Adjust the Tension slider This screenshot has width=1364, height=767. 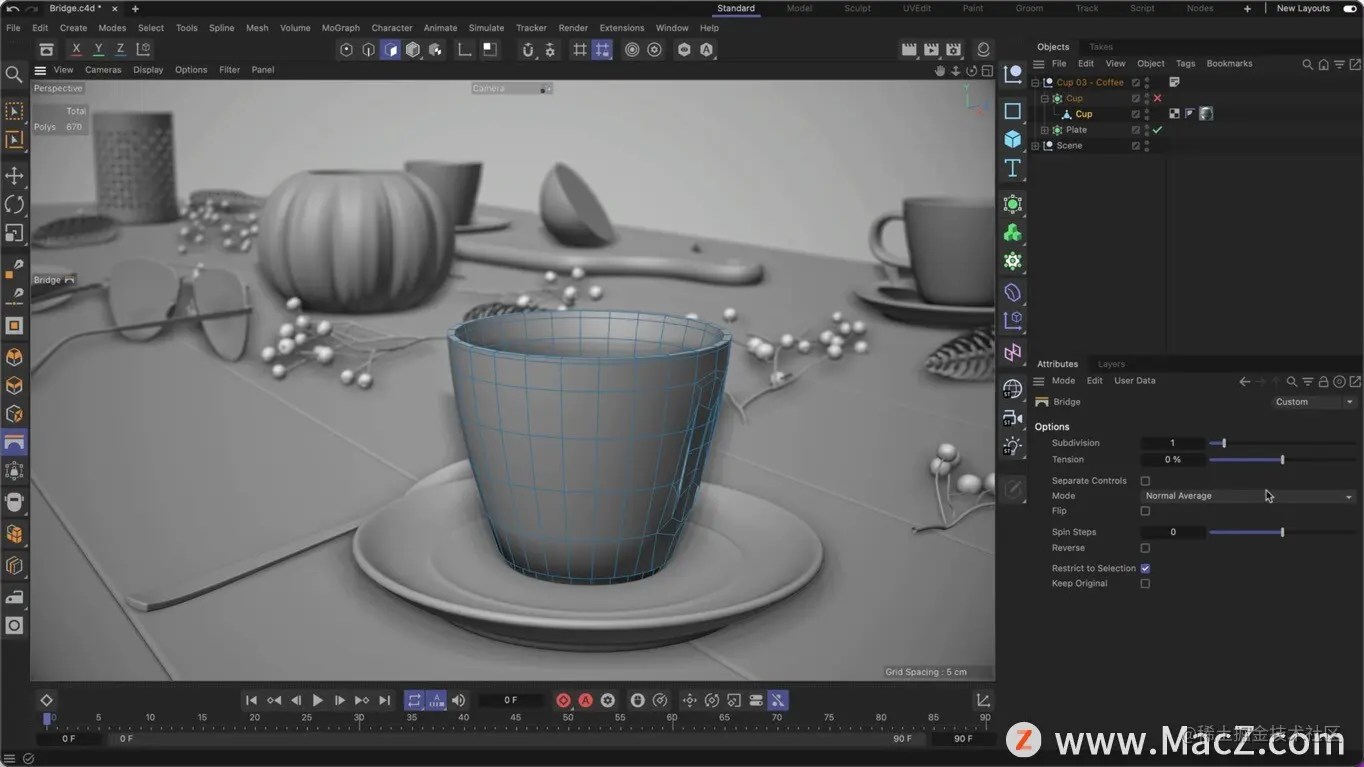(1282, 460)
